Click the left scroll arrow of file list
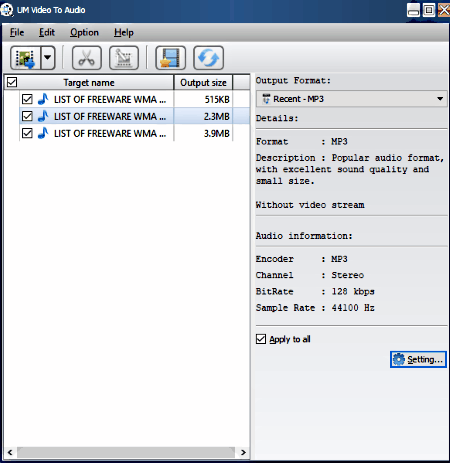 click(x=10, y=452)
